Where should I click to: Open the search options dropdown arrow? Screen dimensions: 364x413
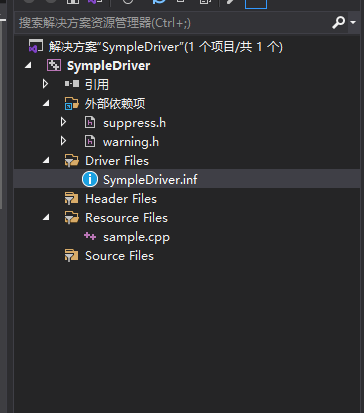point(353,22)
